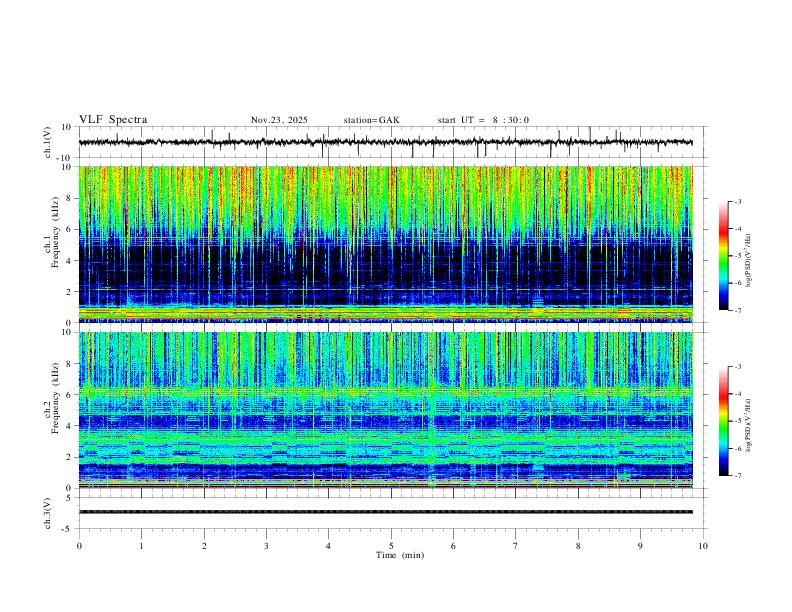Click the "Time (min)" x-axis label
Image resolution: width=792 pixels, height=612 pixels.
(x=400, y=555)
